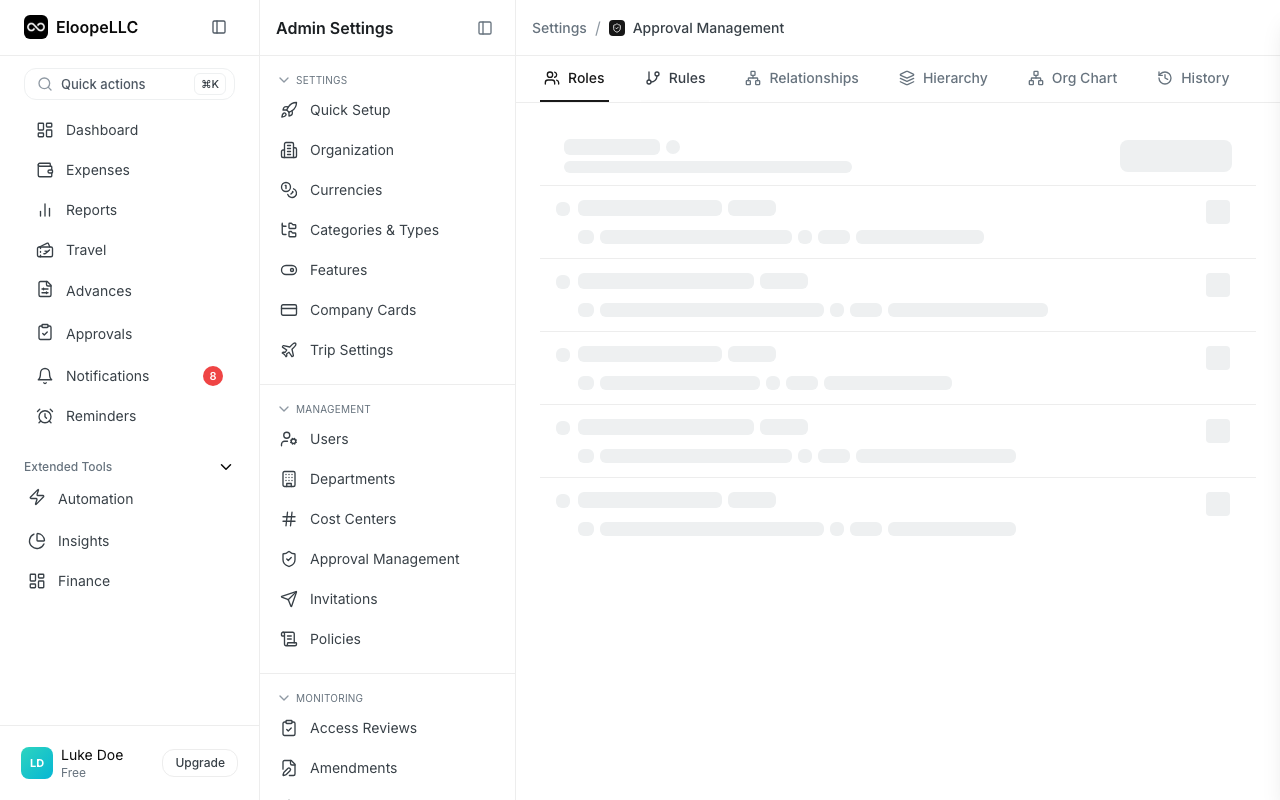Click the Company Cards icon

[289, 310]
